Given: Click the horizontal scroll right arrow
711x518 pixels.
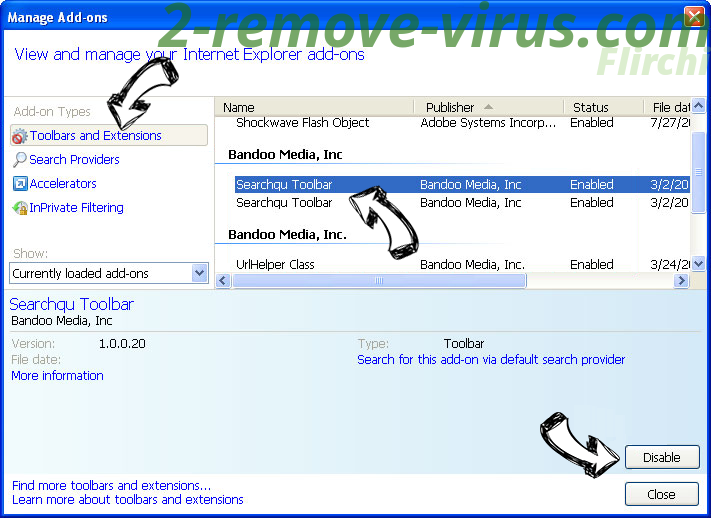Looking at the screenshot, I should point(681,281).
